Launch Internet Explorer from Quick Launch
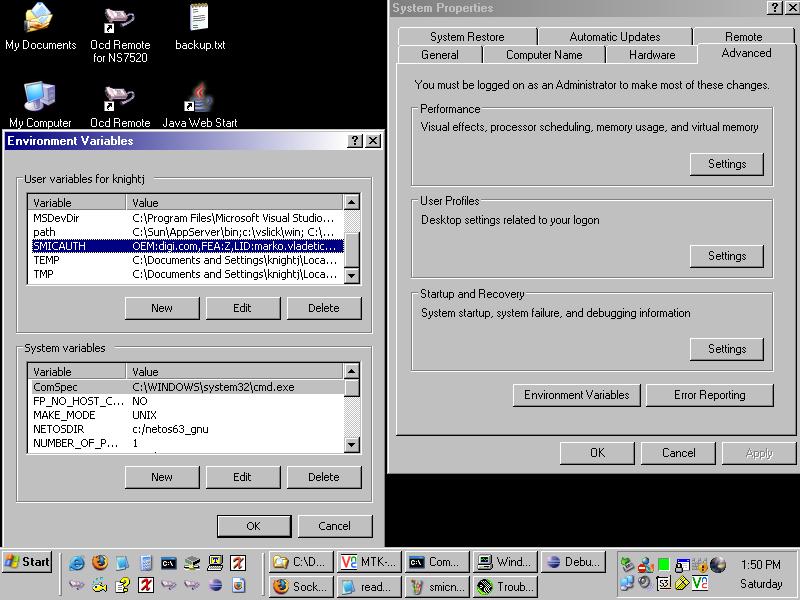This screenshot has width=800, height=600. (x=77, y=563)
